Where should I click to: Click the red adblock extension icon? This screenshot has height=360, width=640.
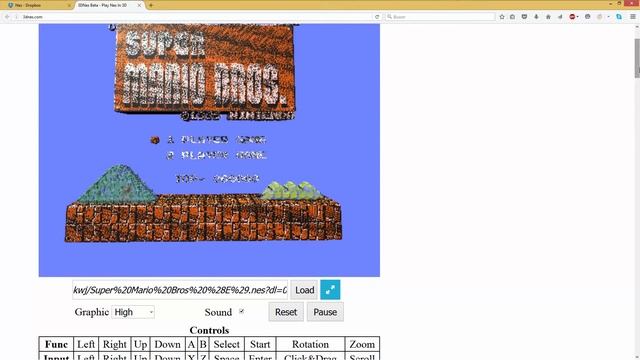573,17
